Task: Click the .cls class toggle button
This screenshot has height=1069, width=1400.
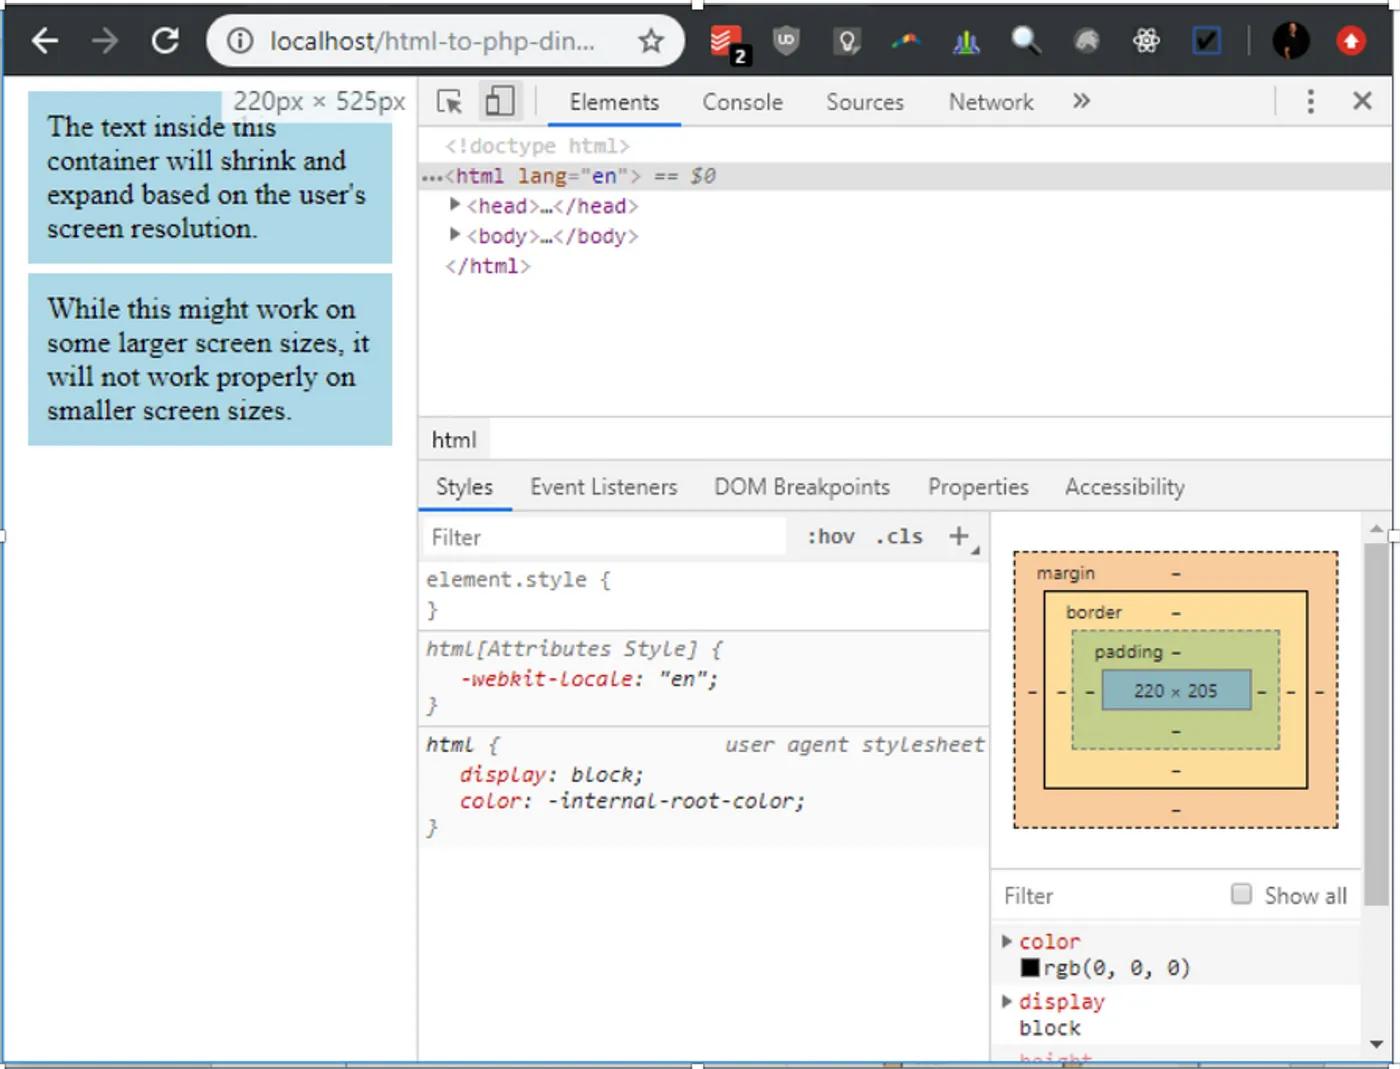Action: [899, 537]
